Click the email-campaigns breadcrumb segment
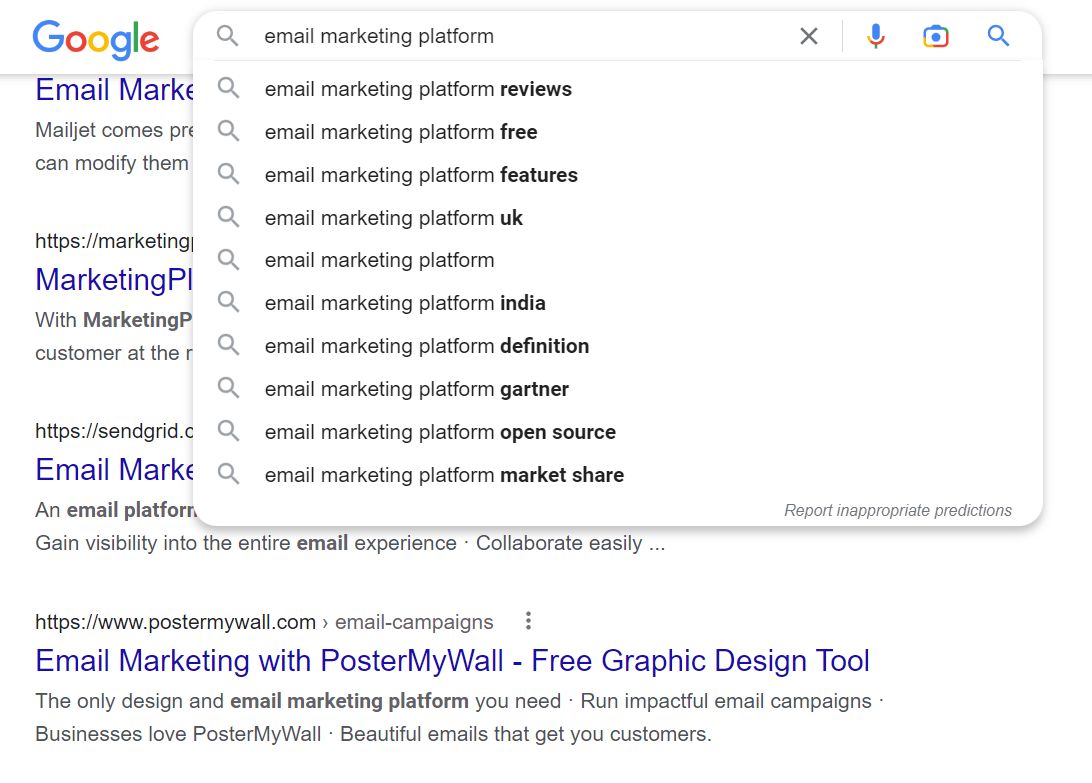This screenshot has height=783, width=1092. 434,621
